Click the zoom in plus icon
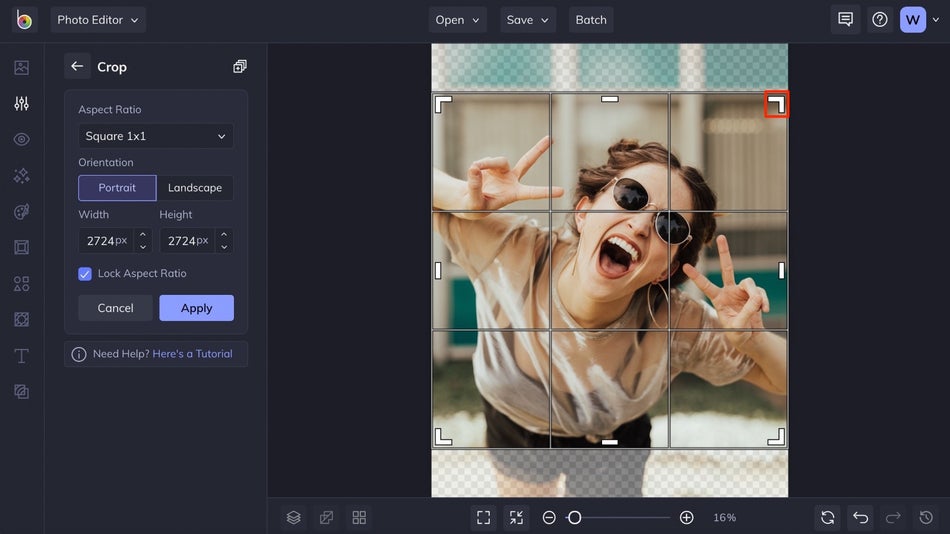Screen dimensions: 950x534 pos(686,517)
